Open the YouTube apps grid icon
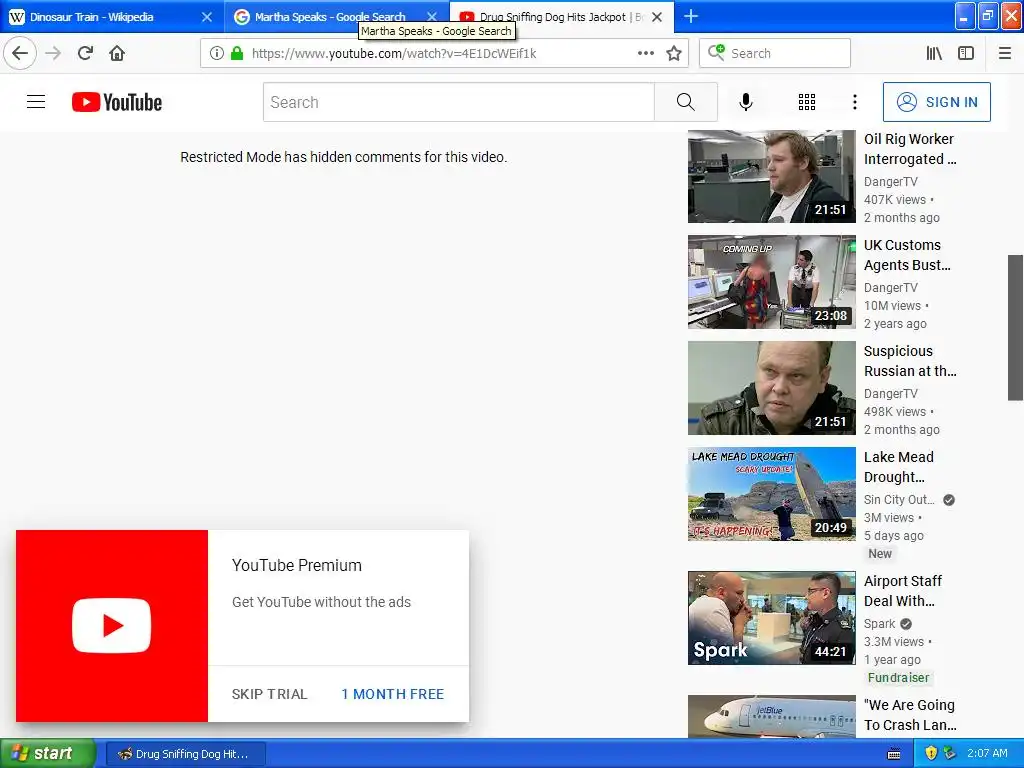The image size is (1024, 768). 807,102
